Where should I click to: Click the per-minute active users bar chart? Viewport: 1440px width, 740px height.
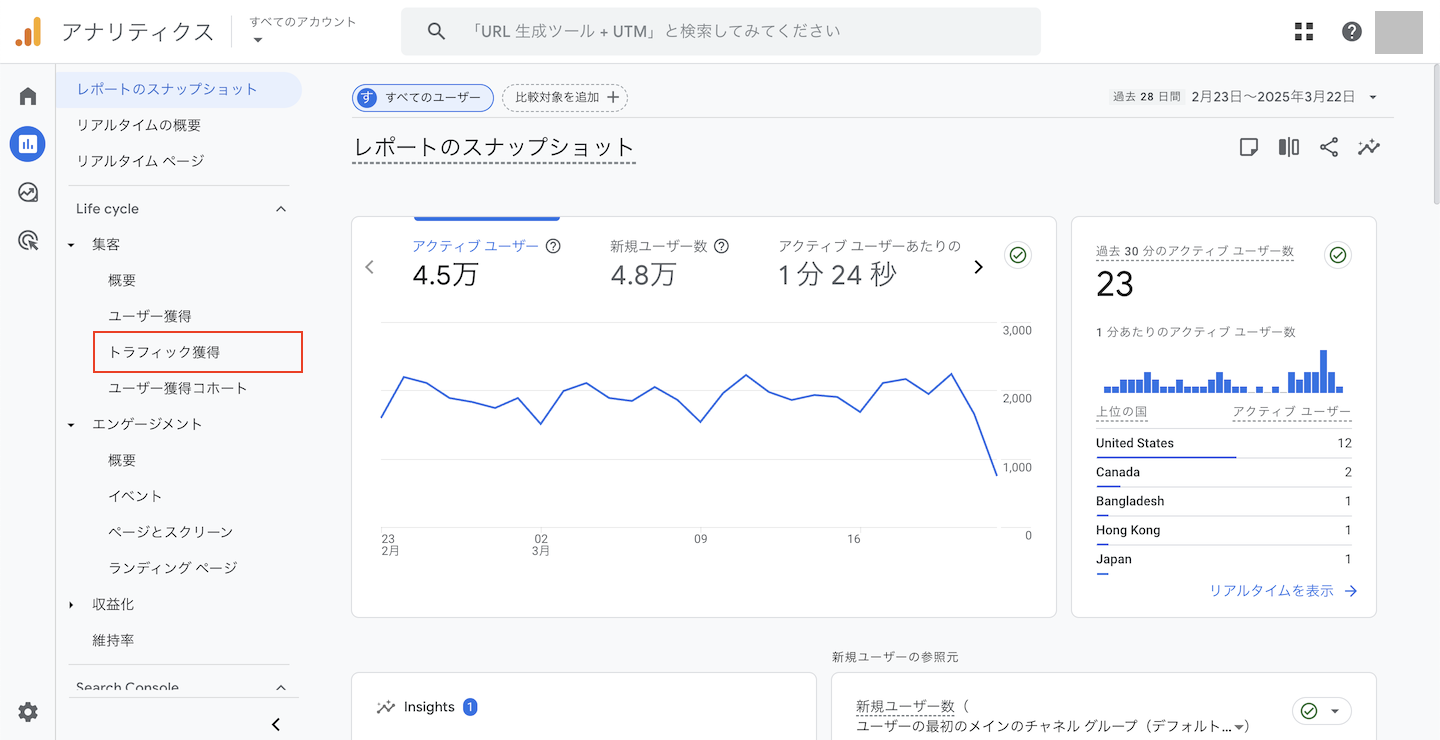pos(1223,371)
